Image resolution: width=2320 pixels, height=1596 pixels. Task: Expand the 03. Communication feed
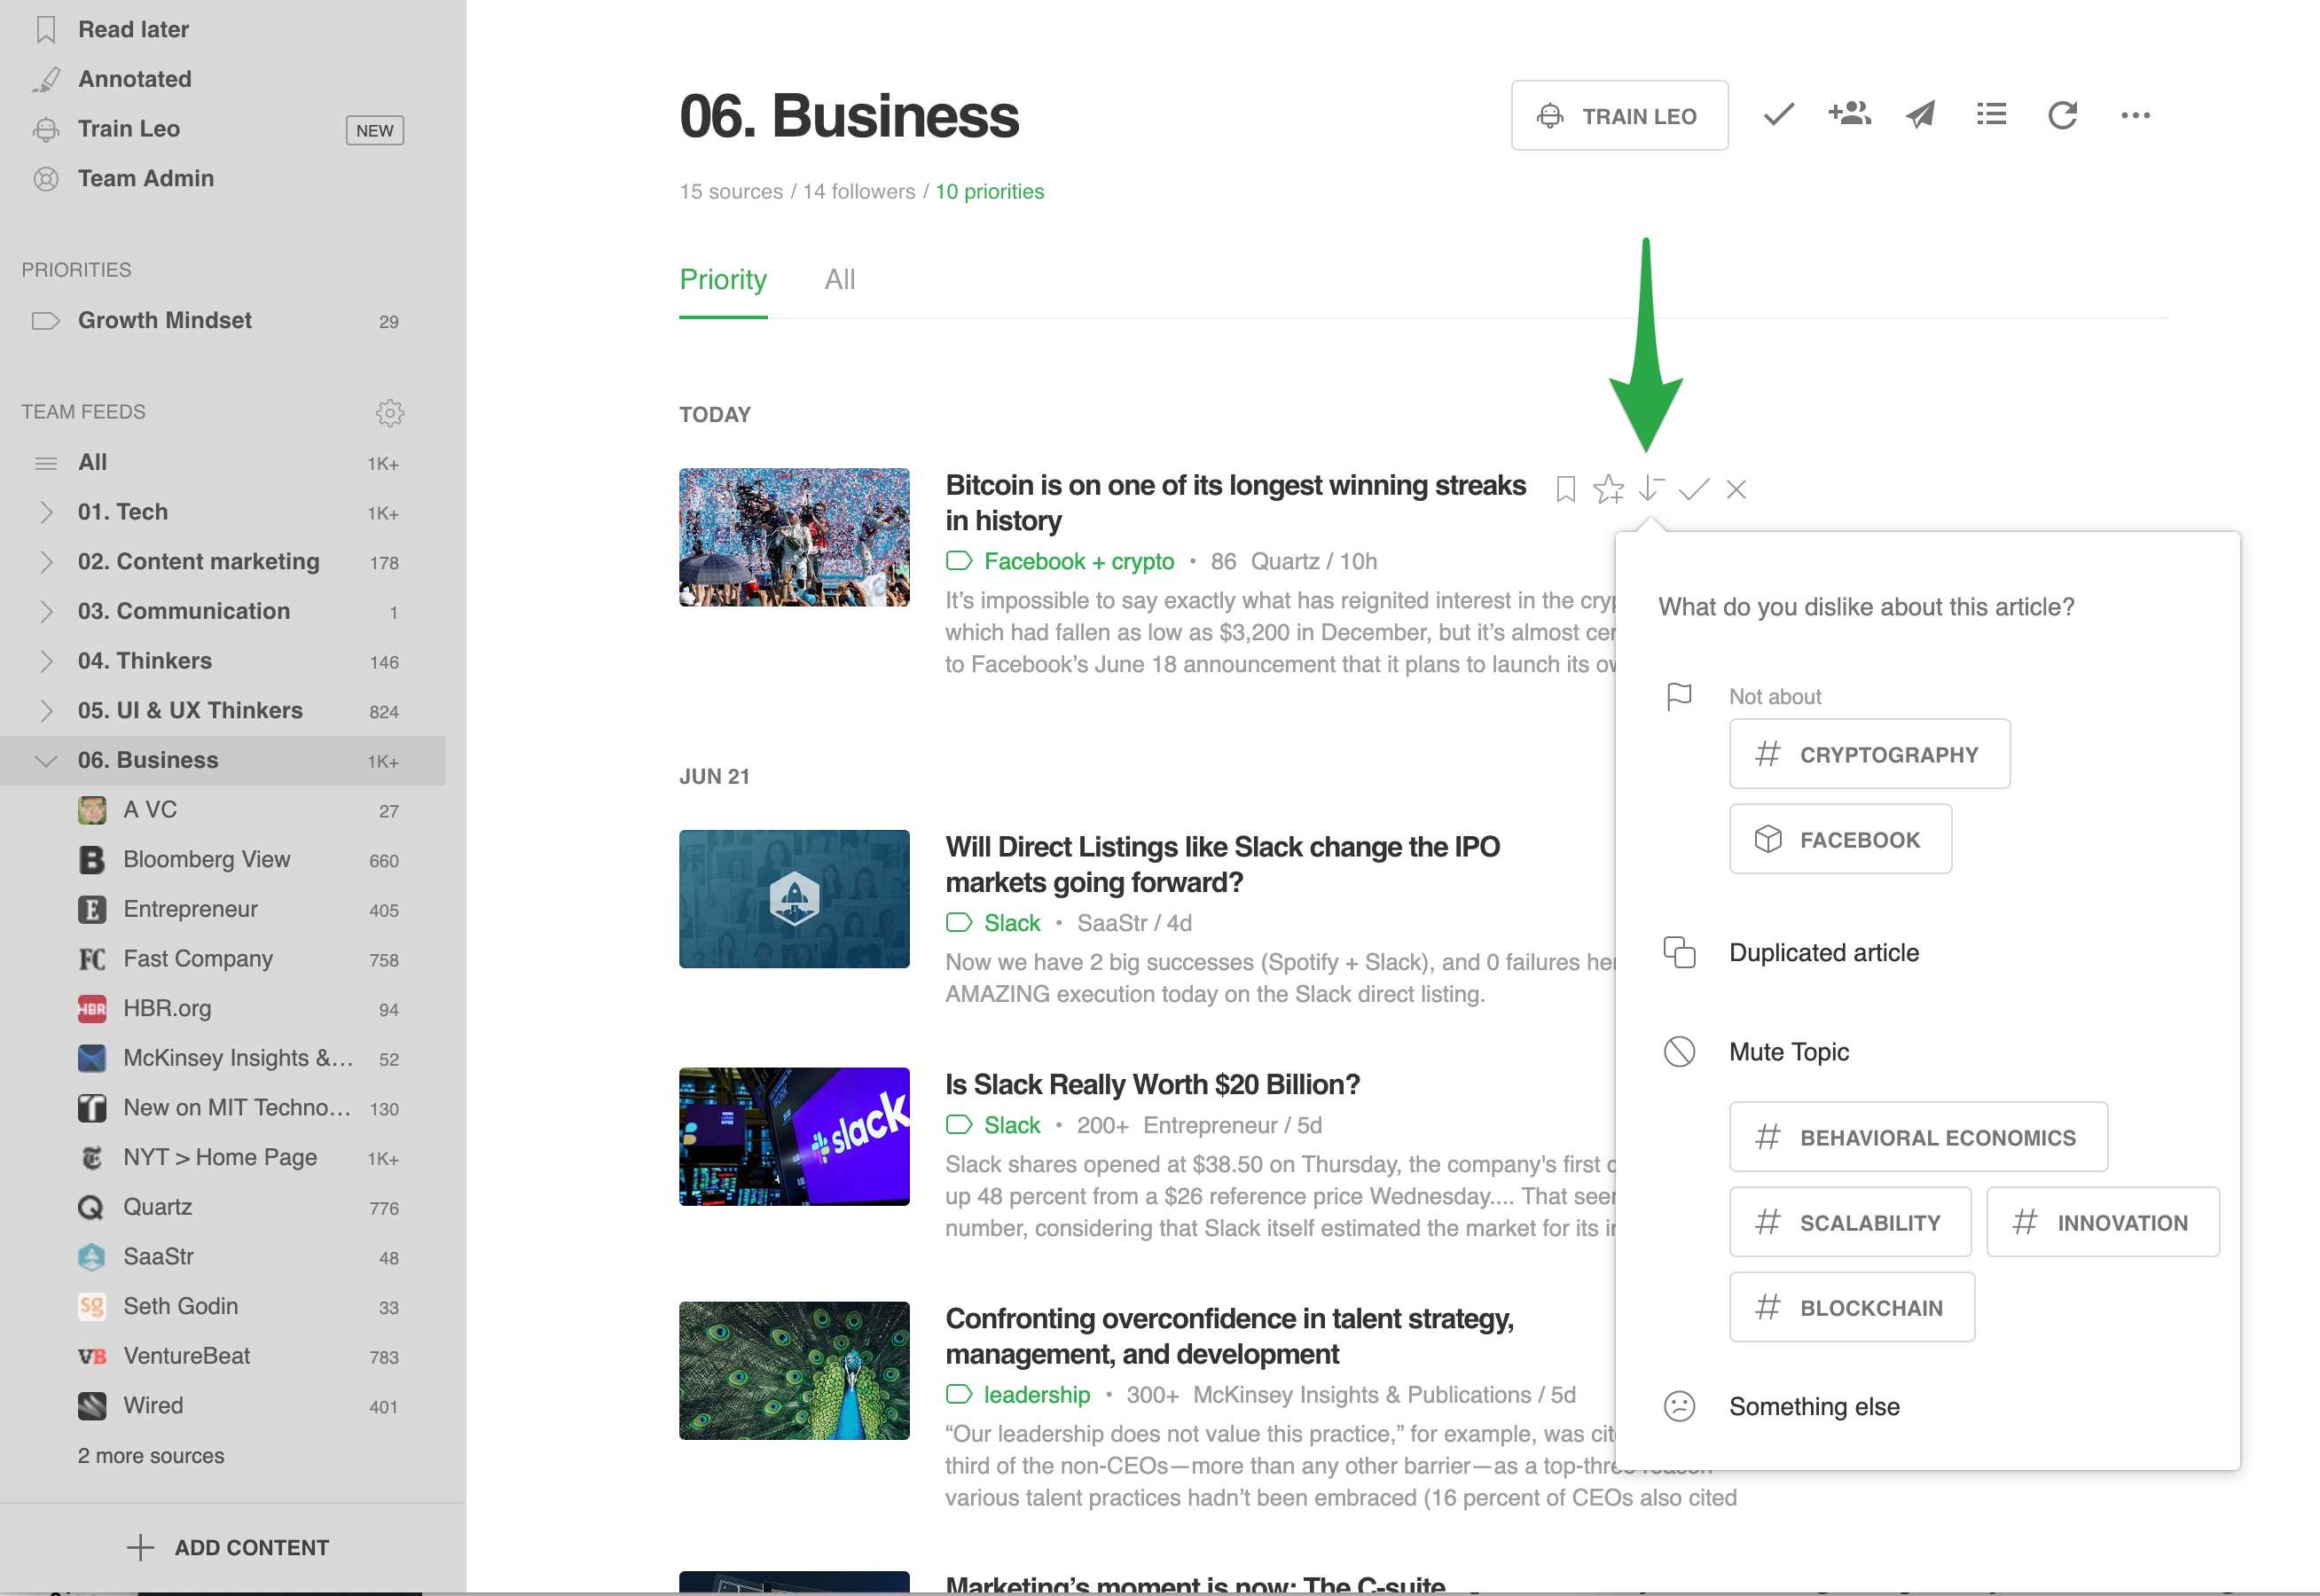[x=46, y=612]
